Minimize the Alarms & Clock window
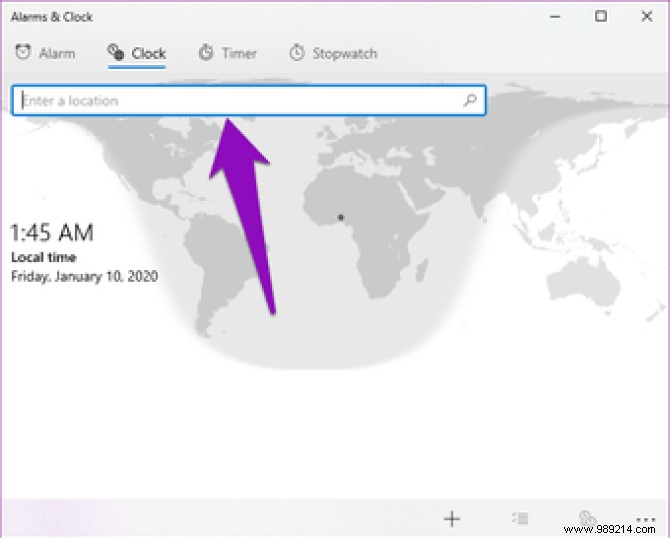Viewport: 670px width, 538px height. (x=555, y=17)
